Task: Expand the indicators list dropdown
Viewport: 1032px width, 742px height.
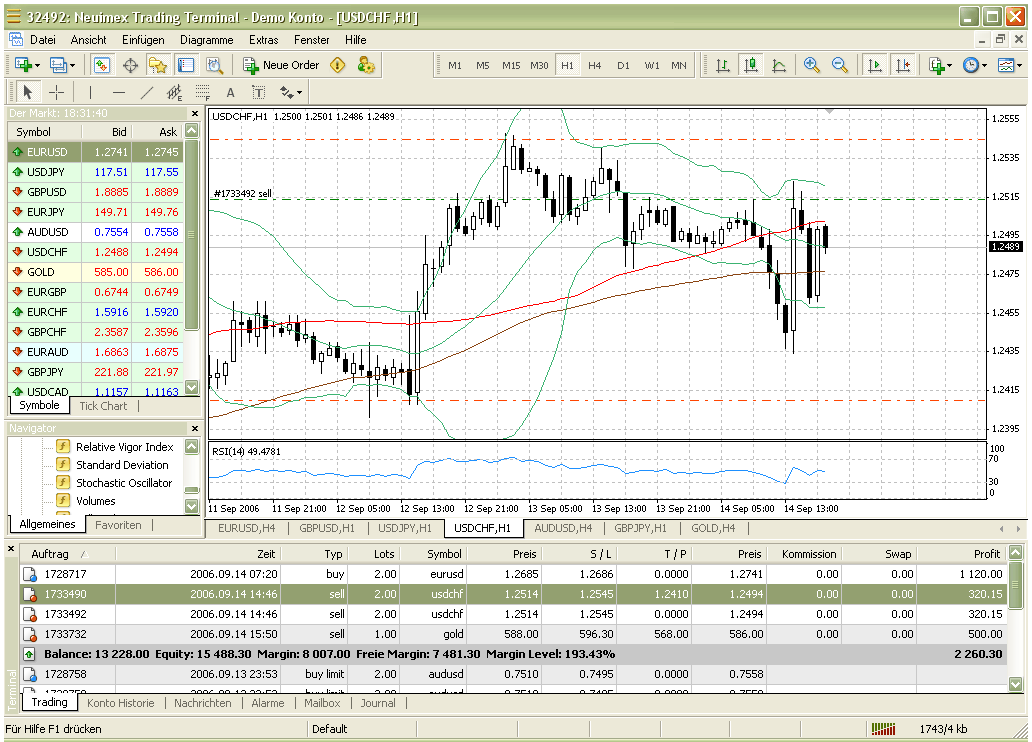Action: (940, 65)
